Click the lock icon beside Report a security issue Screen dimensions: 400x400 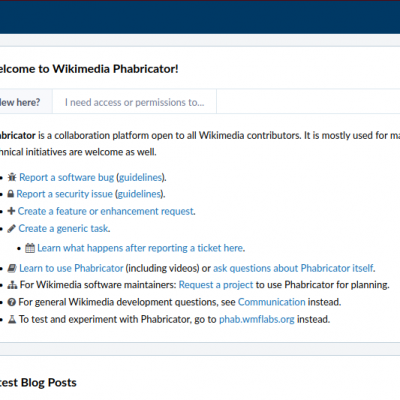11,194
